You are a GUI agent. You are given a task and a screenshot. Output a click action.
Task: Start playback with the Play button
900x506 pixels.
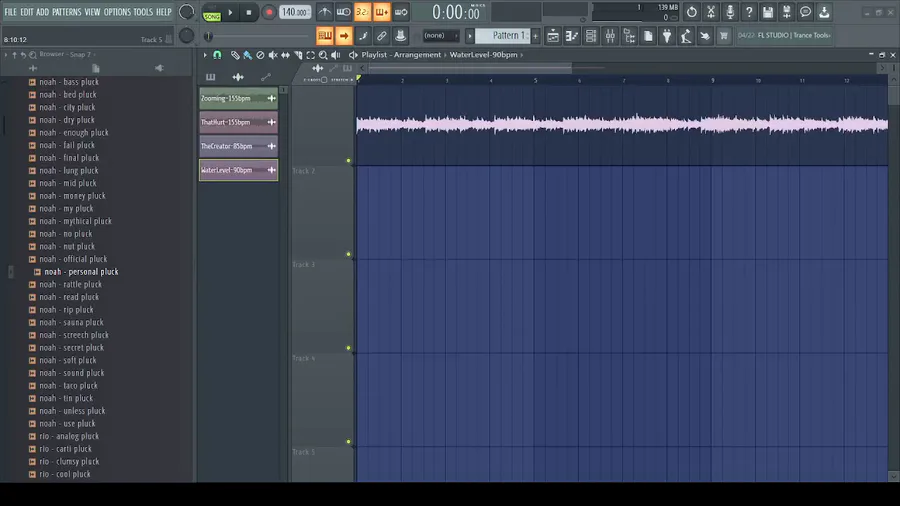point(230,12)
